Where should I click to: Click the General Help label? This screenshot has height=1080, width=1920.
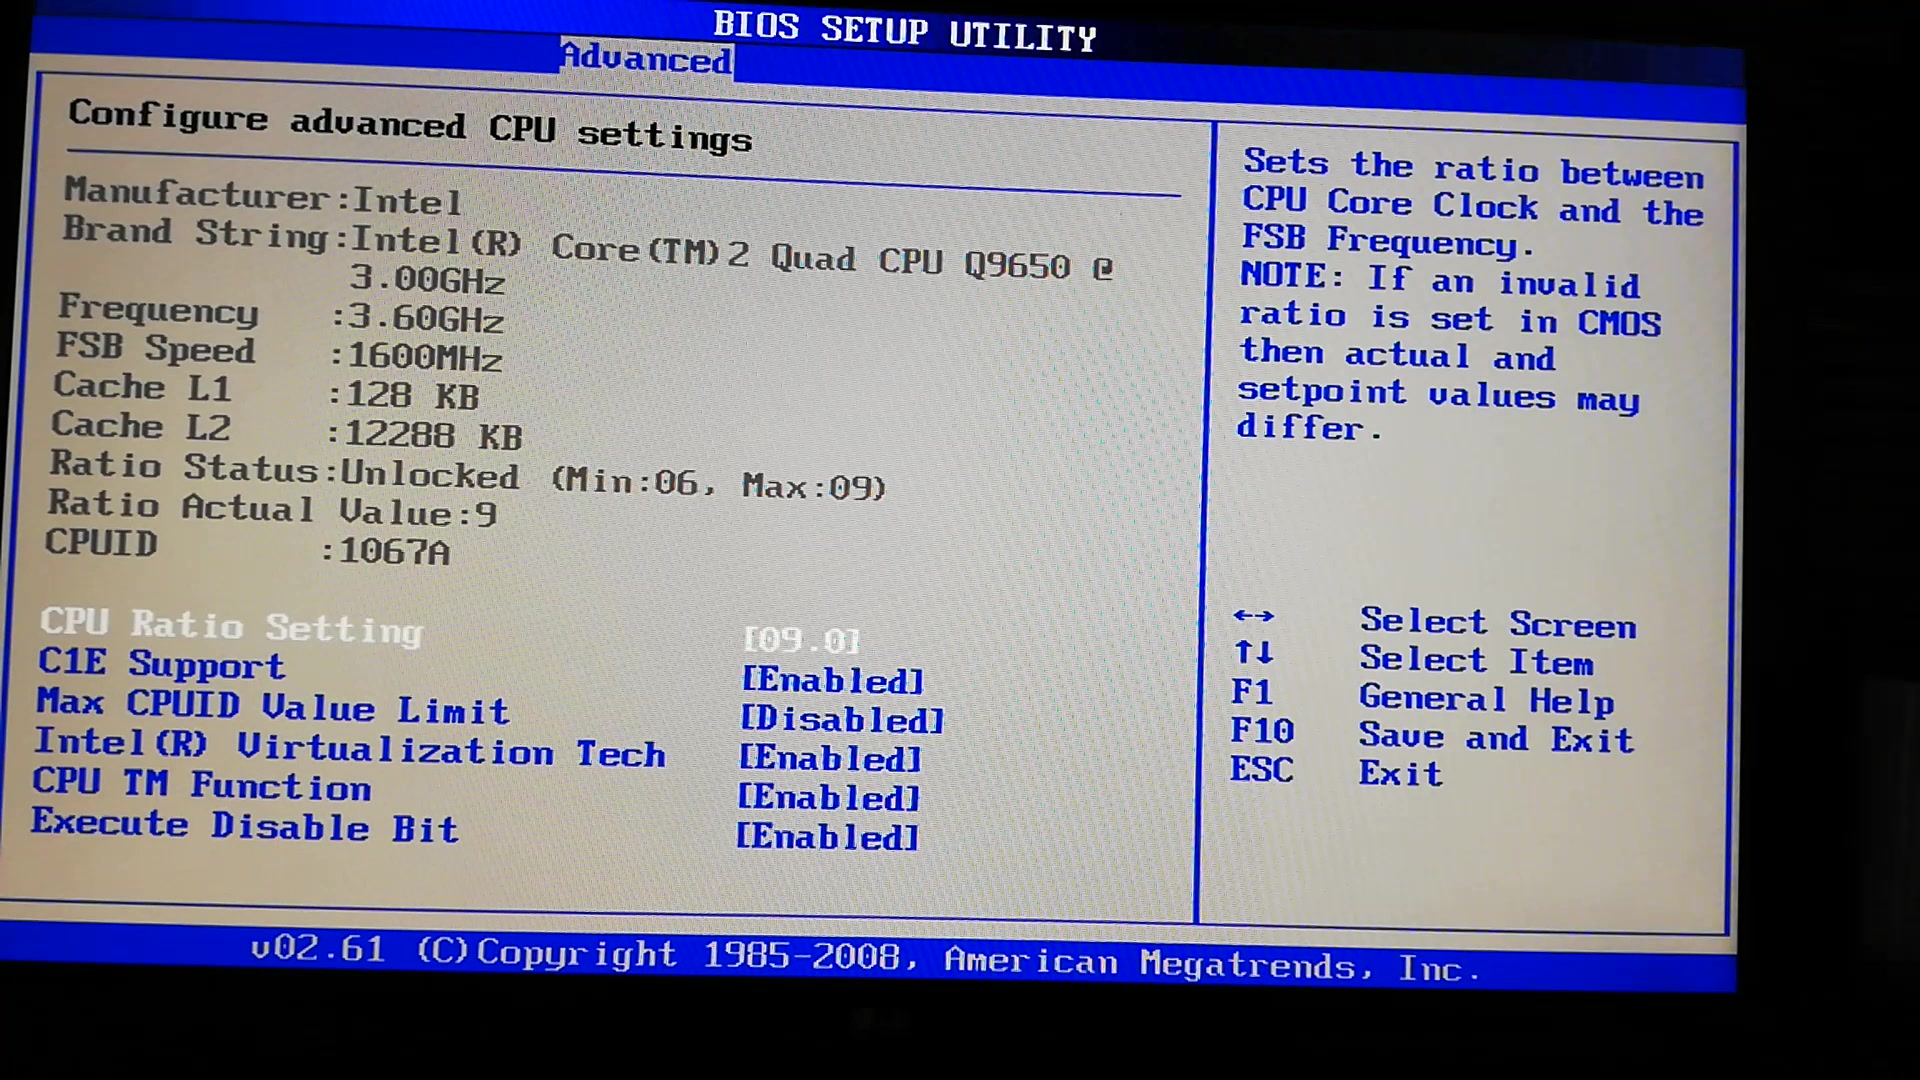(x=1486, y=699)
